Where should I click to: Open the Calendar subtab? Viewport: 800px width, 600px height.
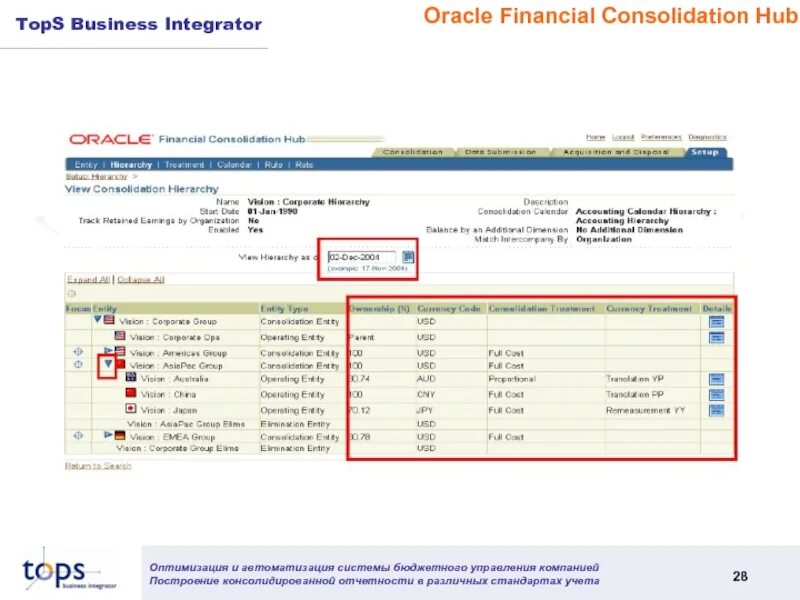click(x=234, y=165)
